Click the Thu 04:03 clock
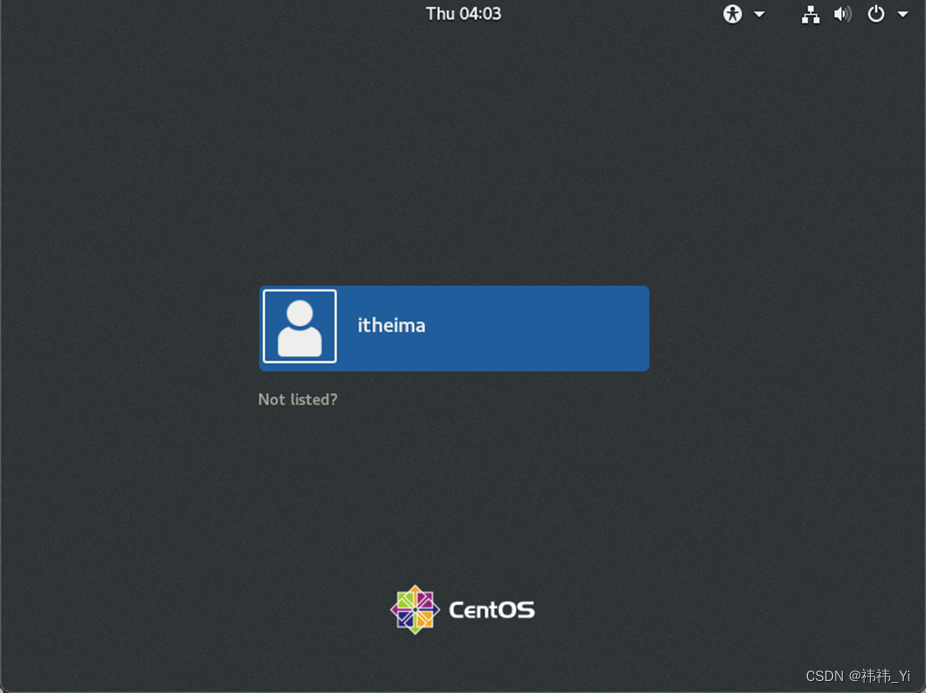The image size is (926, 693). (x=463, y=13)
